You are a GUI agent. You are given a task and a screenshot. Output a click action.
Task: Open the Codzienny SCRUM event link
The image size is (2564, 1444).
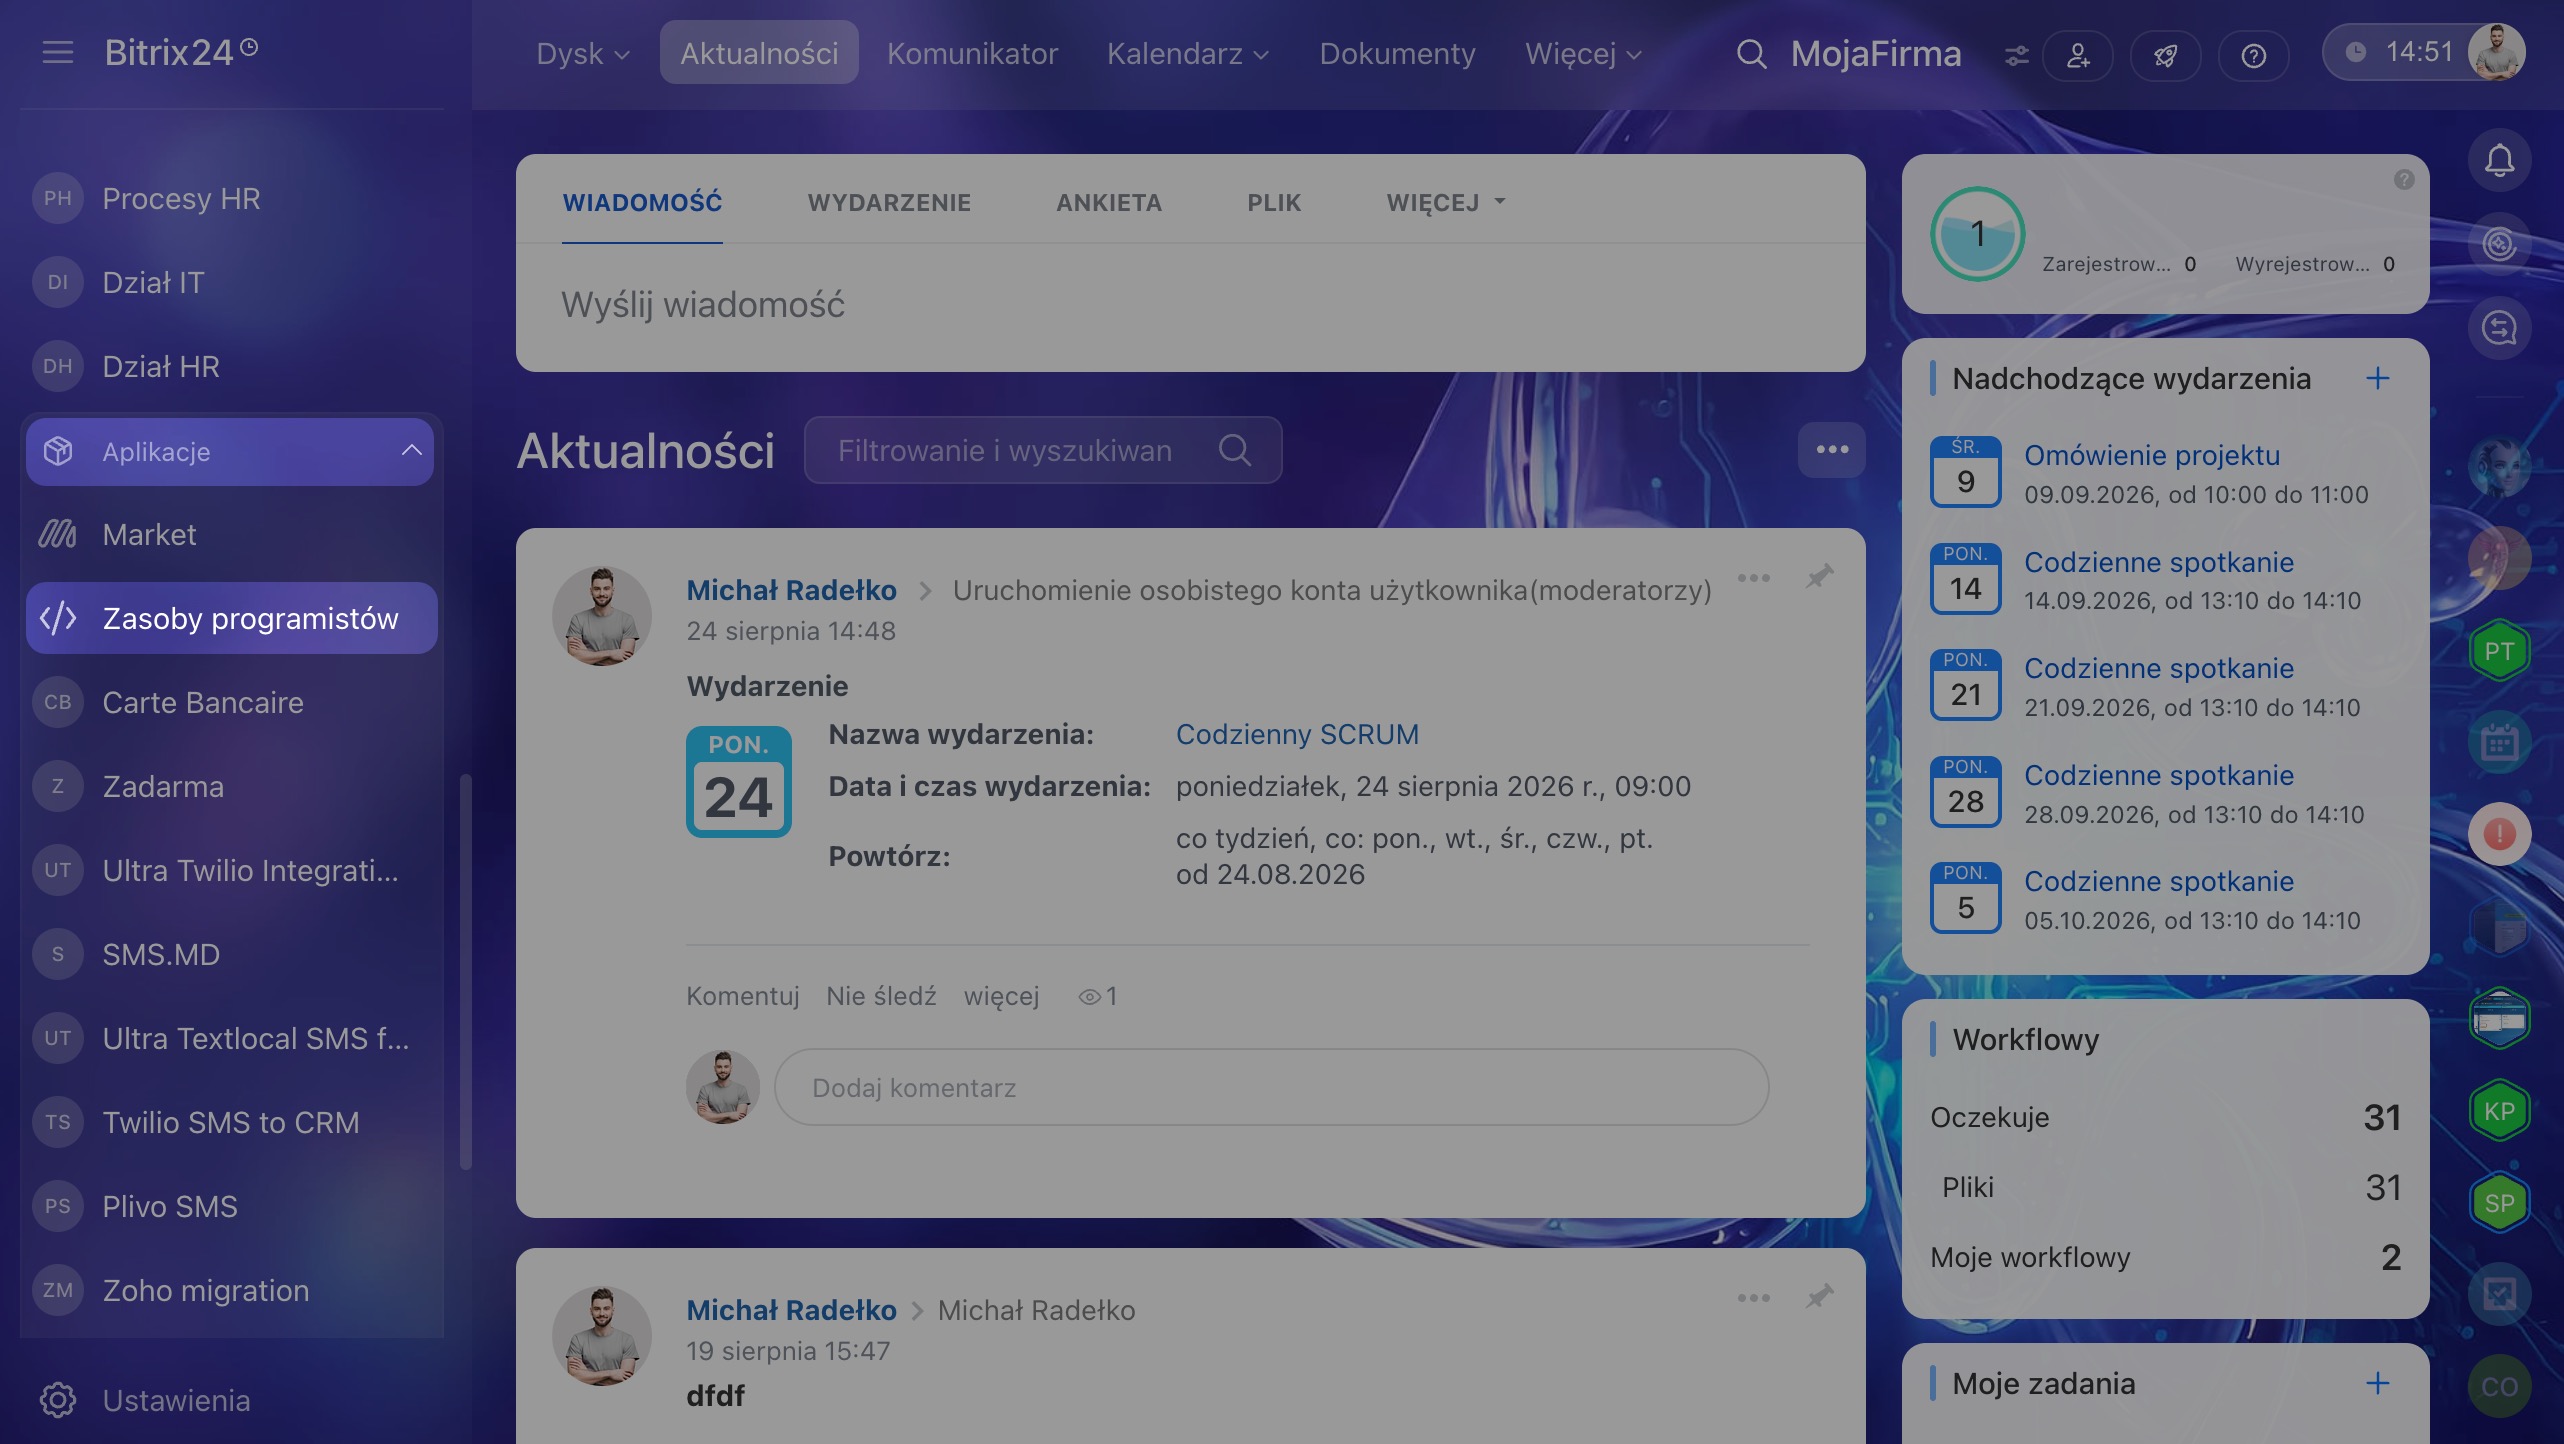pyautogui.click(x=1297, y=734)
